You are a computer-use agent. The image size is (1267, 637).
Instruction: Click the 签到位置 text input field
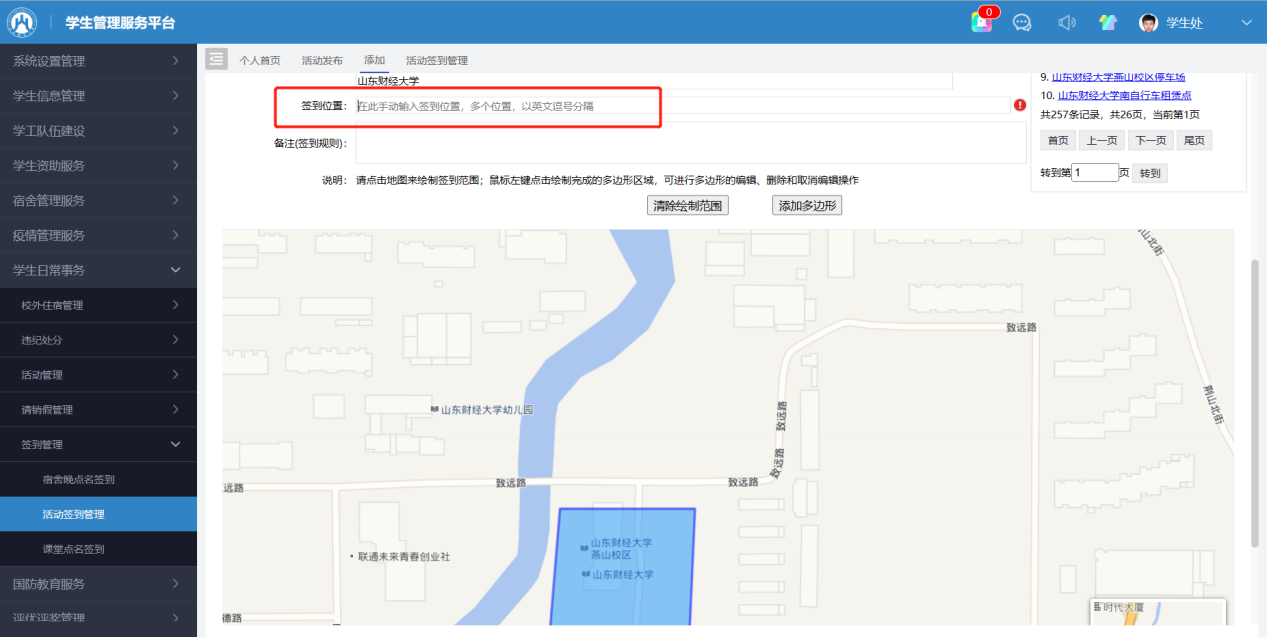[x=682, y=105]
